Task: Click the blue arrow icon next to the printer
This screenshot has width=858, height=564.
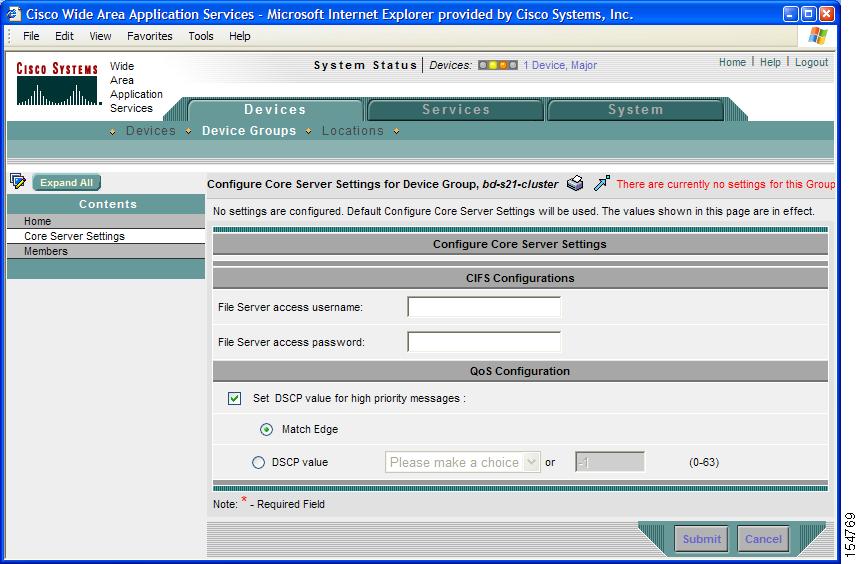Action: 601,183
